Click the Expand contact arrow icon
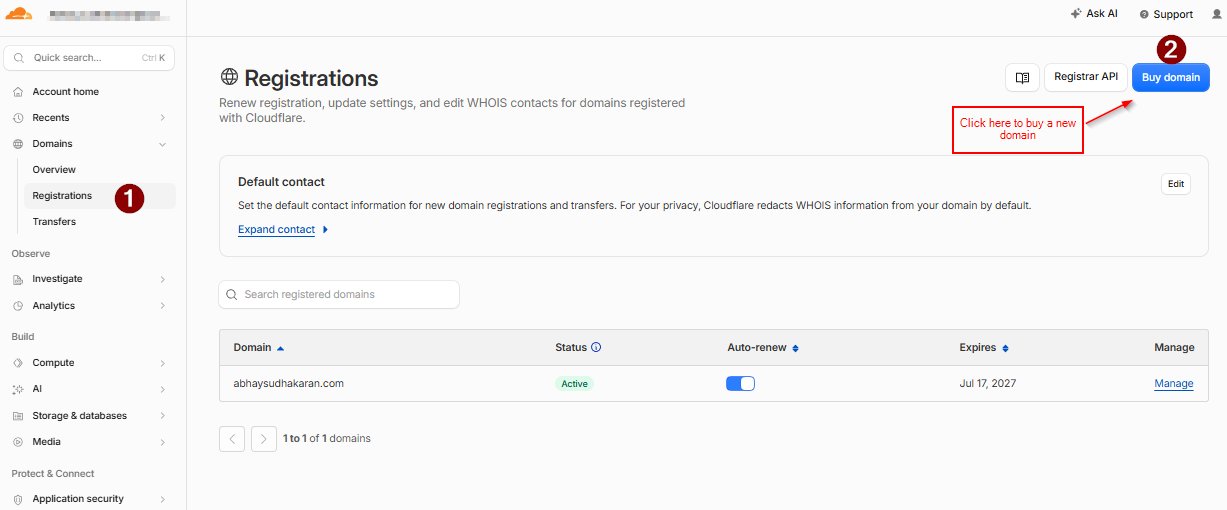The height and width of the screenshot is (510, 1227). pos(325,230)
